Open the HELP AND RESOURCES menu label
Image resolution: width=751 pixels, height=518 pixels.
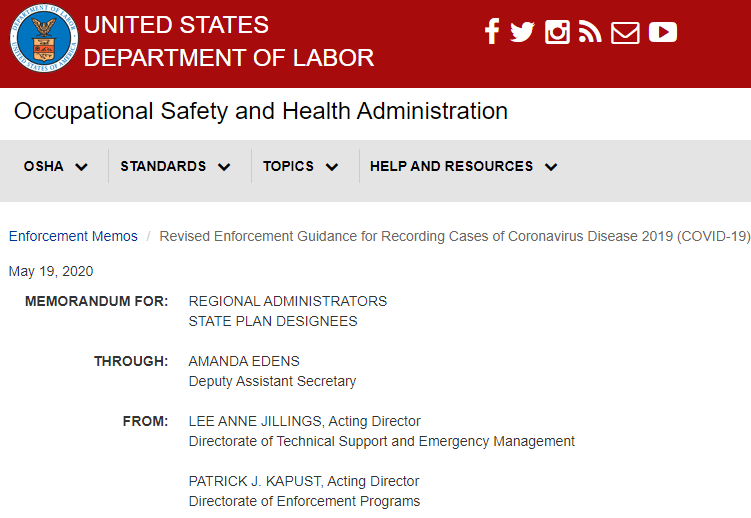[x=451, y=166]
